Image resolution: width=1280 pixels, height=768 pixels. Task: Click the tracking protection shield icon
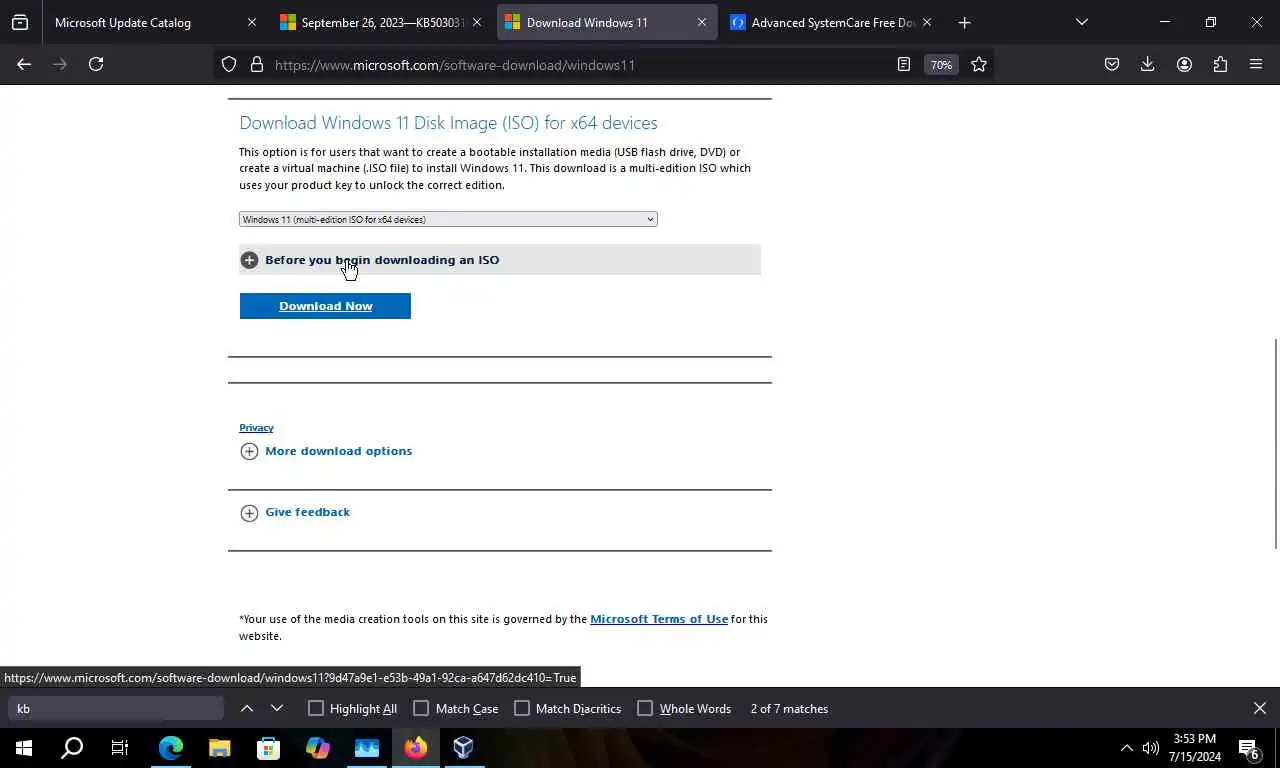[229, 64]
